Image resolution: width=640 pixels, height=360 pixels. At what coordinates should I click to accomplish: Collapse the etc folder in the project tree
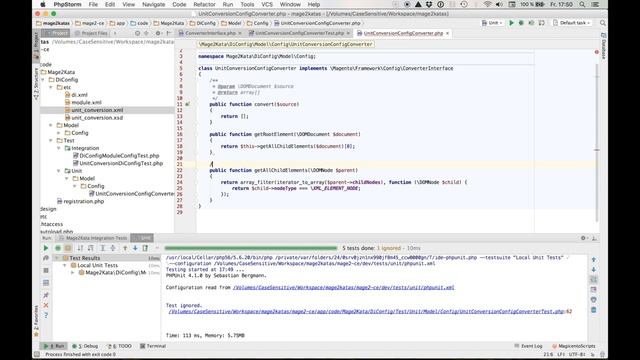(x=51, y=87)
